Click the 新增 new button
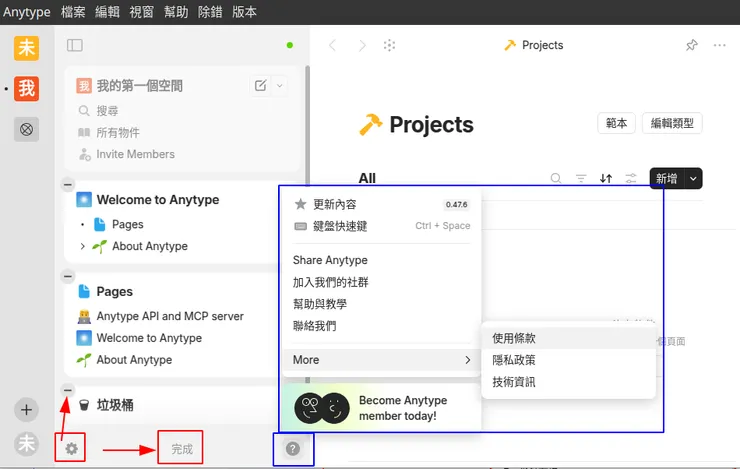Screen dimensions: 740x469 [666, 178]
